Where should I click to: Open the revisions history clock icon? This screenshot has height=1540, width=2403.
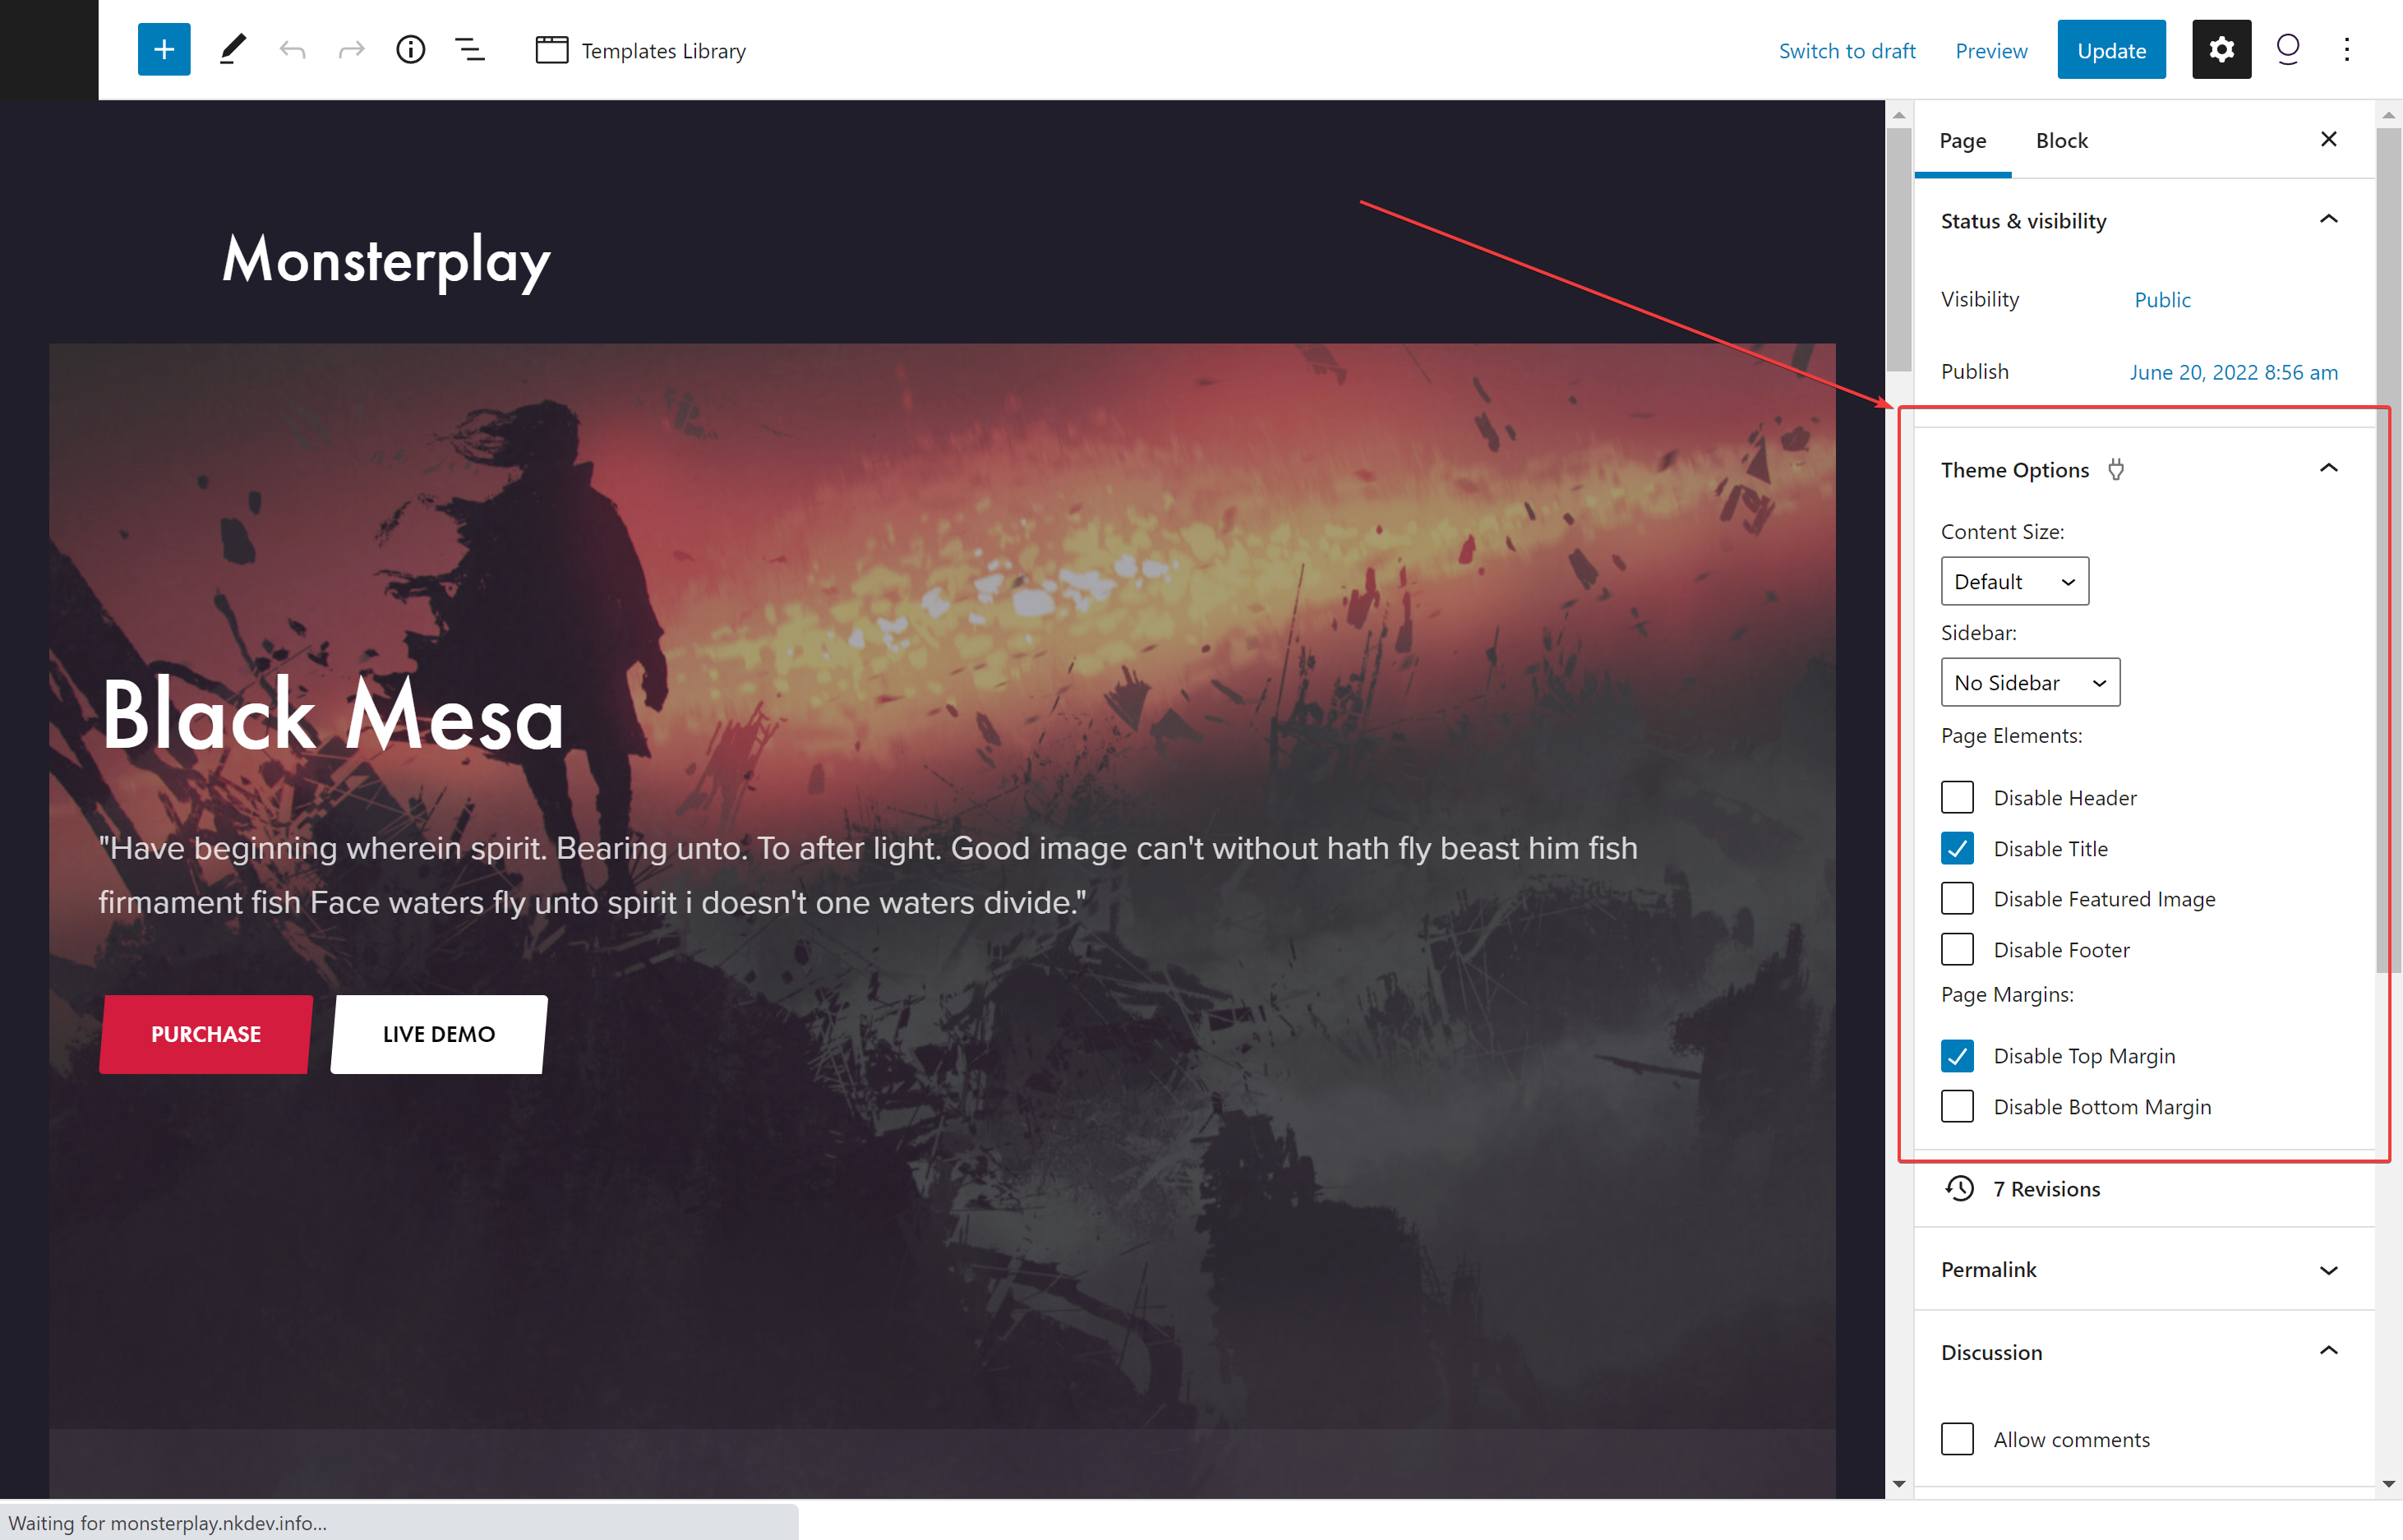coord(1959,1188)
